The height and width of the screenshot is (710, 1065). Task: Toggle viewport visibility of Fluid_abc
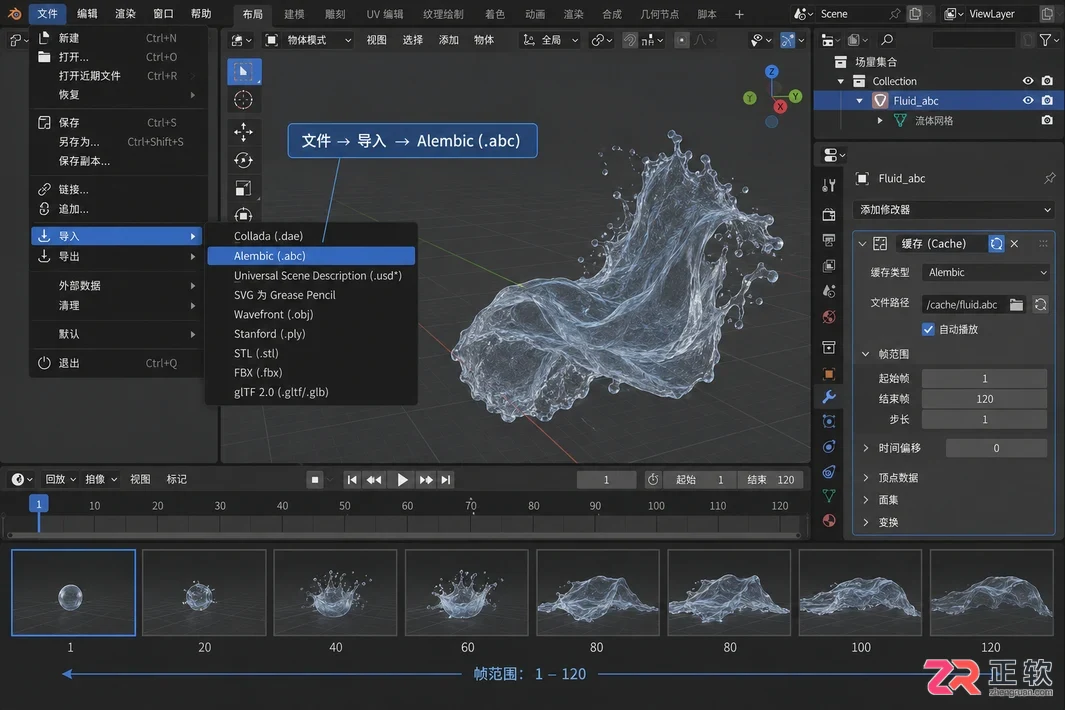(1028, 101)
